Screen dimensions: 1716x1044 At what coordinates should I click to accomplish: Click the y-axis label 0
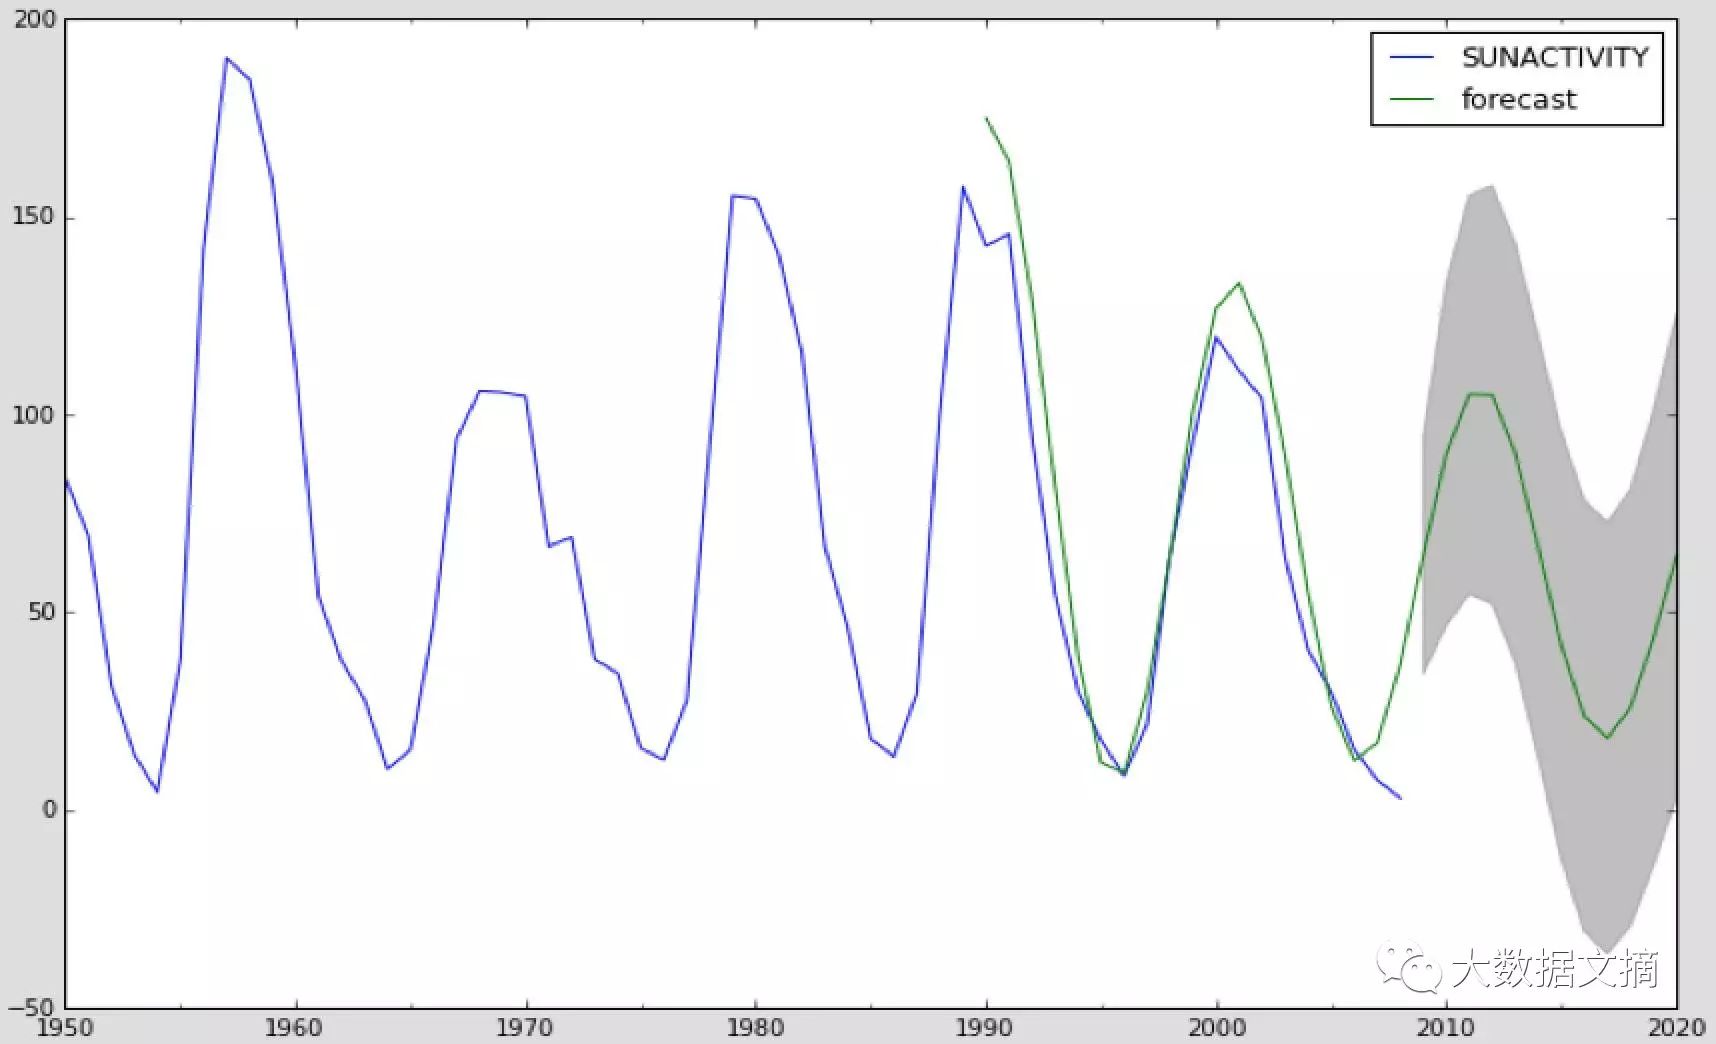50,810
